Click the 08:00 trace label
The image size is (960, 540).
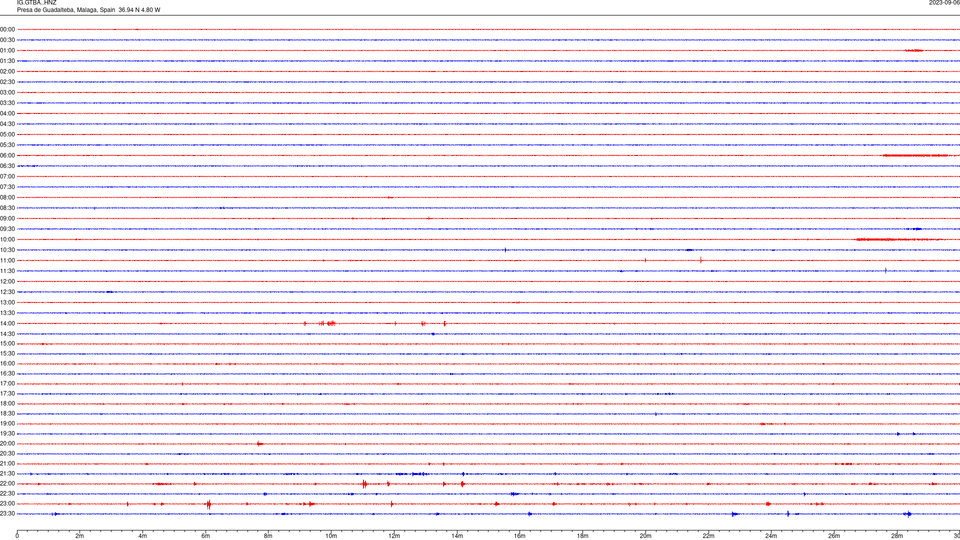[x=7, y=198]
